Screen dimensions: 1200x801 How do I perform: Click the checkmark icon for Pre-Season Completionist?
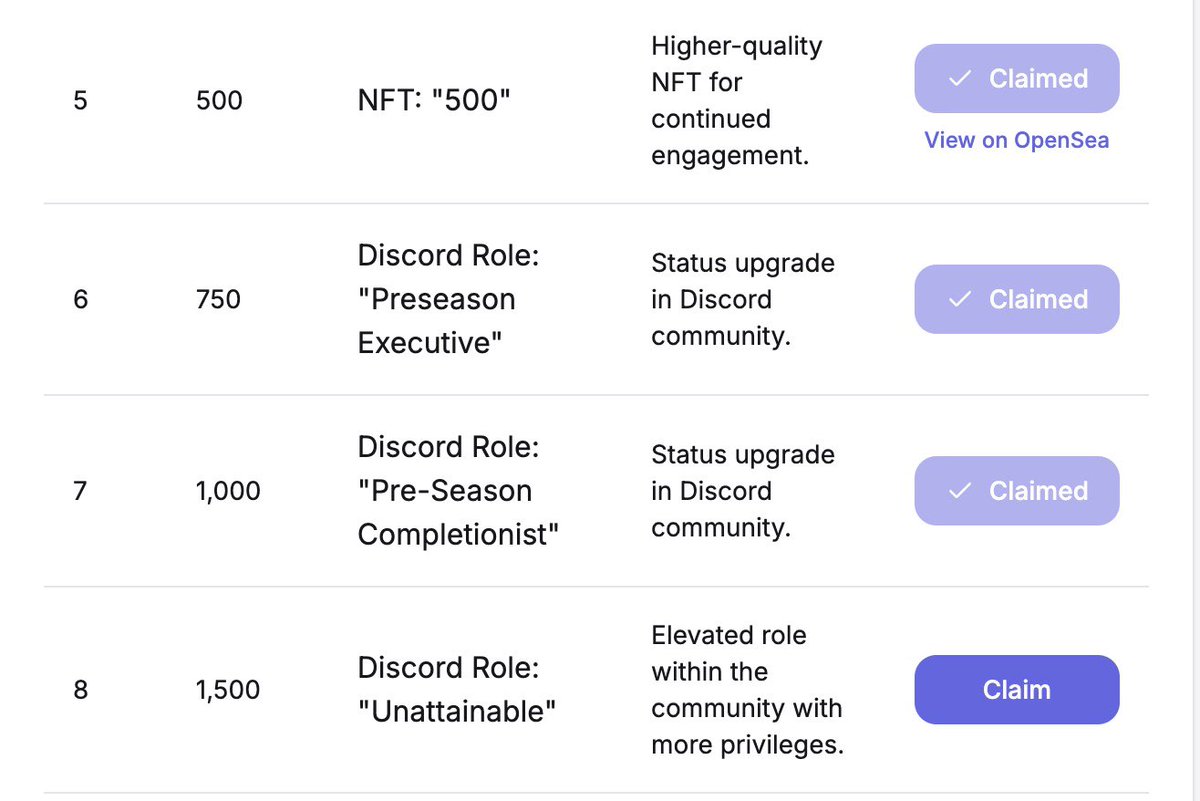click(x=960, y=491)
